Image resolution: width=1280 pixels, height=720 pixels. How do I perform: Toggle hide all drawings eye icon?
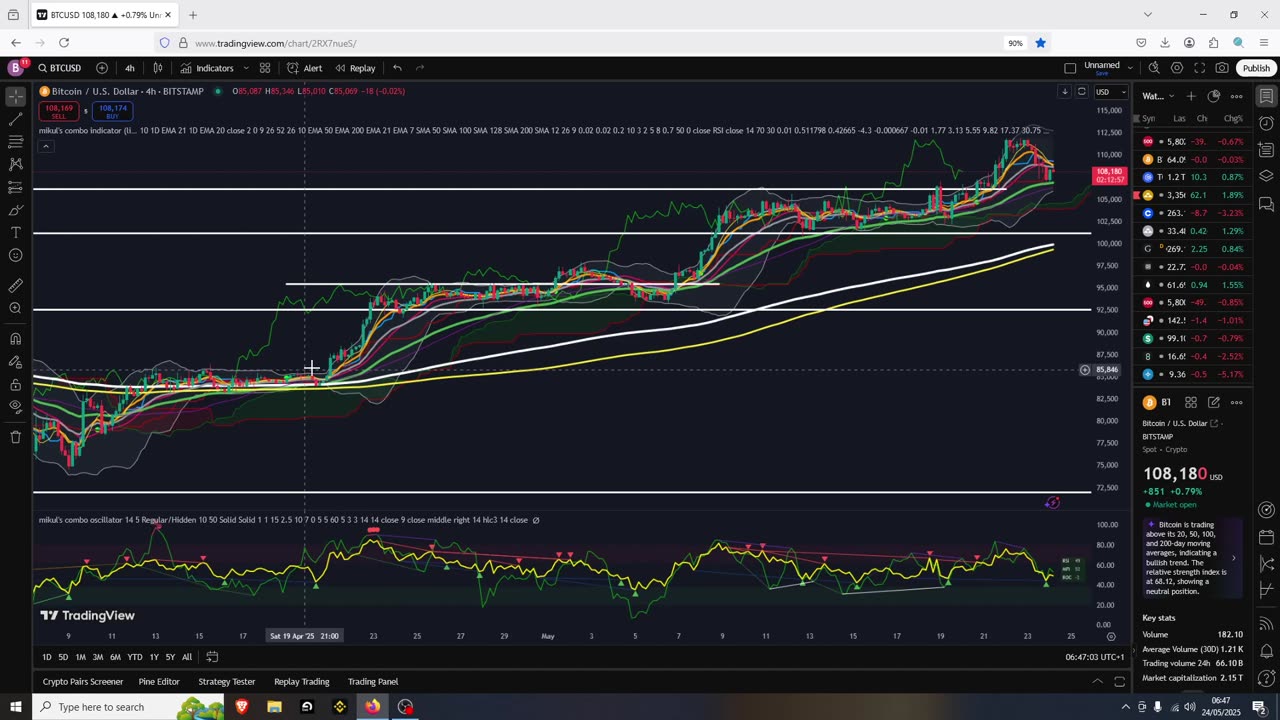(15, 406)
